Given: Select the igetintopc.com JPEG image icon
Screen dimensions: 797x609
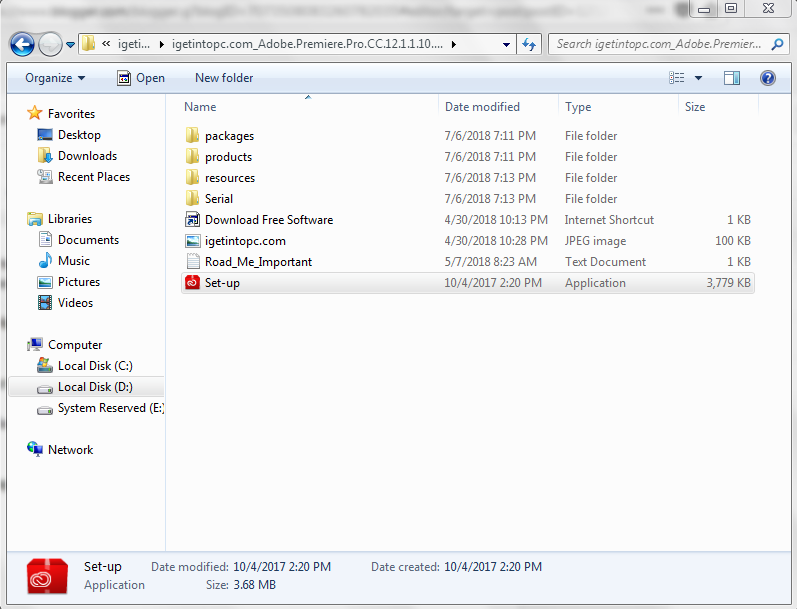Looking at the screenshot, I should (192, 240).
